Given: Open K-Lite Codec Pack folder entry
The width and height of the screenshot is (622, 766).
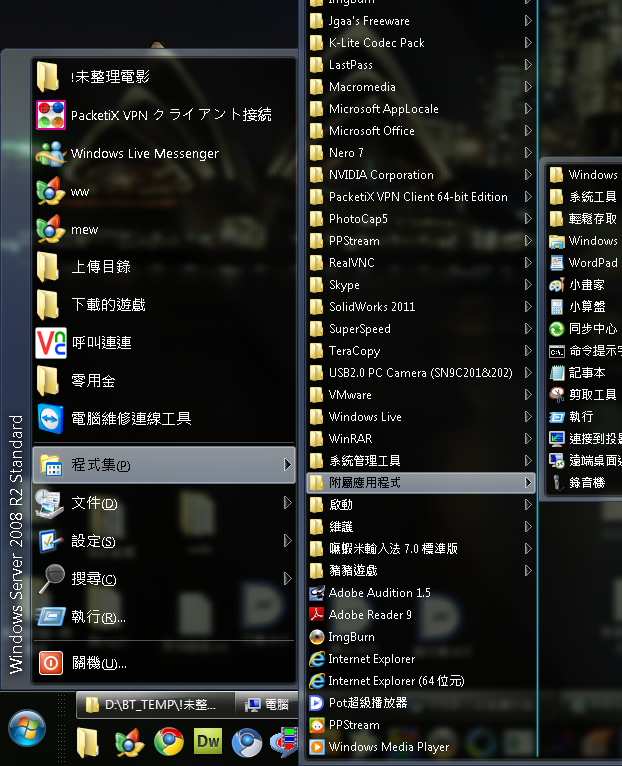Looking at the screenshot, I should tap(421, 43).
